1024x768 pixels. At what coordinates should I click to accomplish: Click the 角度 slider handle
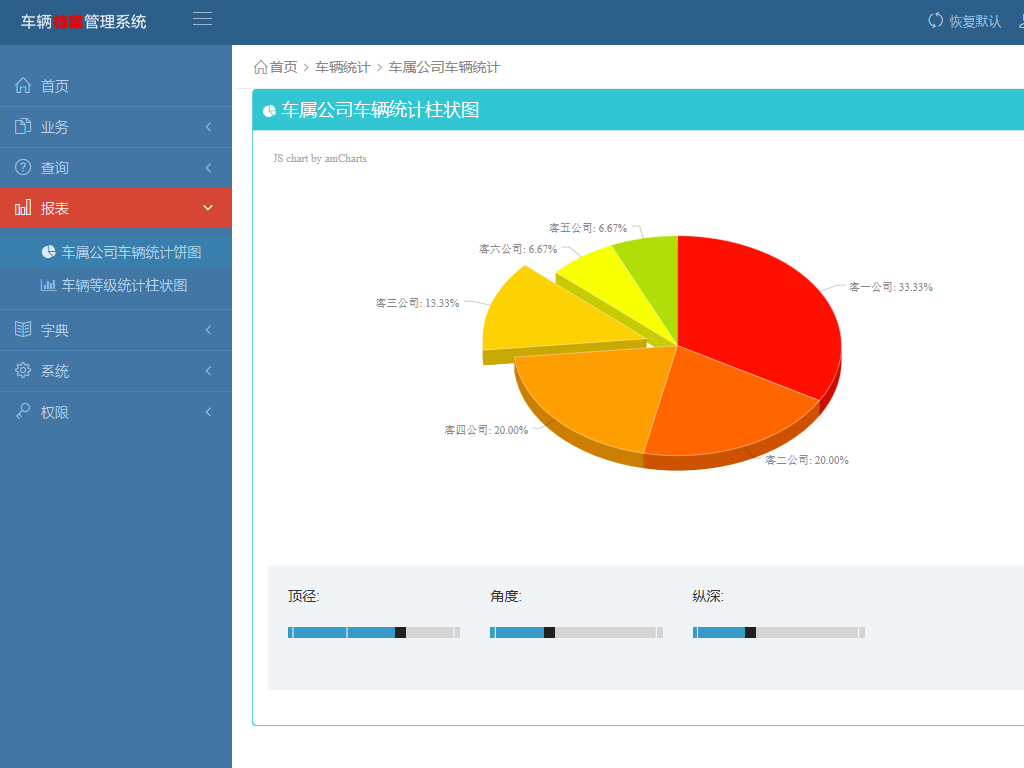[x=549, y=632]
